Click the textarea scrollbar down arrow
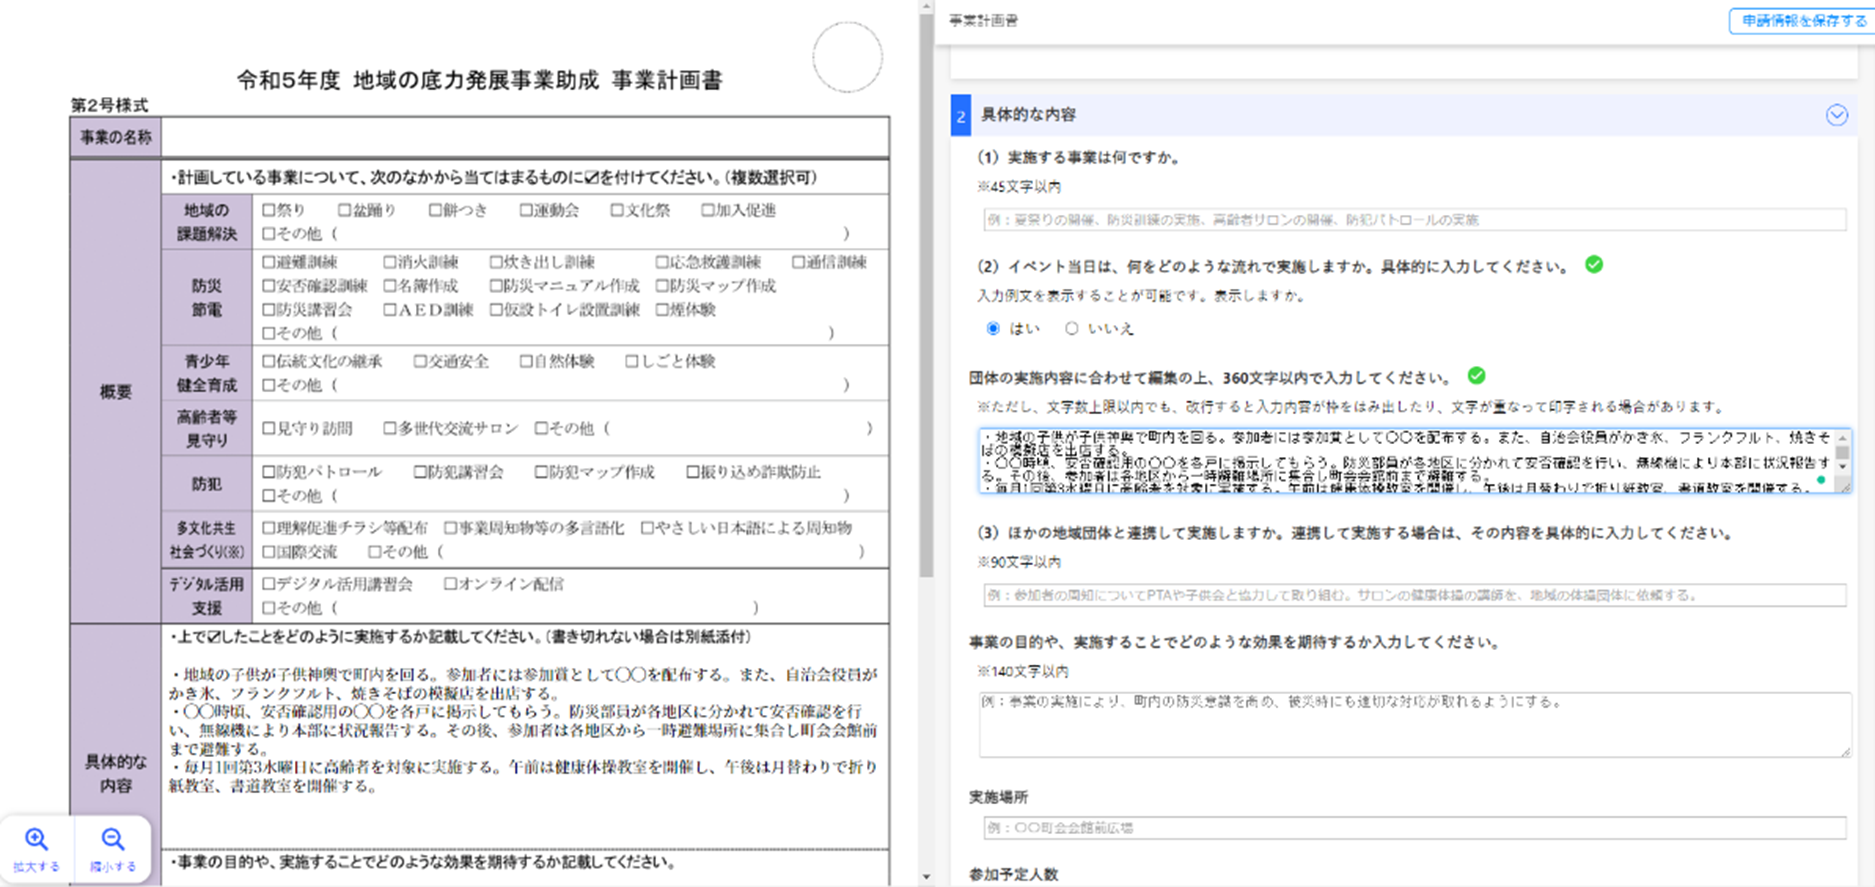This screenshot has width=1875, height=887. pyautogui.click(x=1842, y=467)
